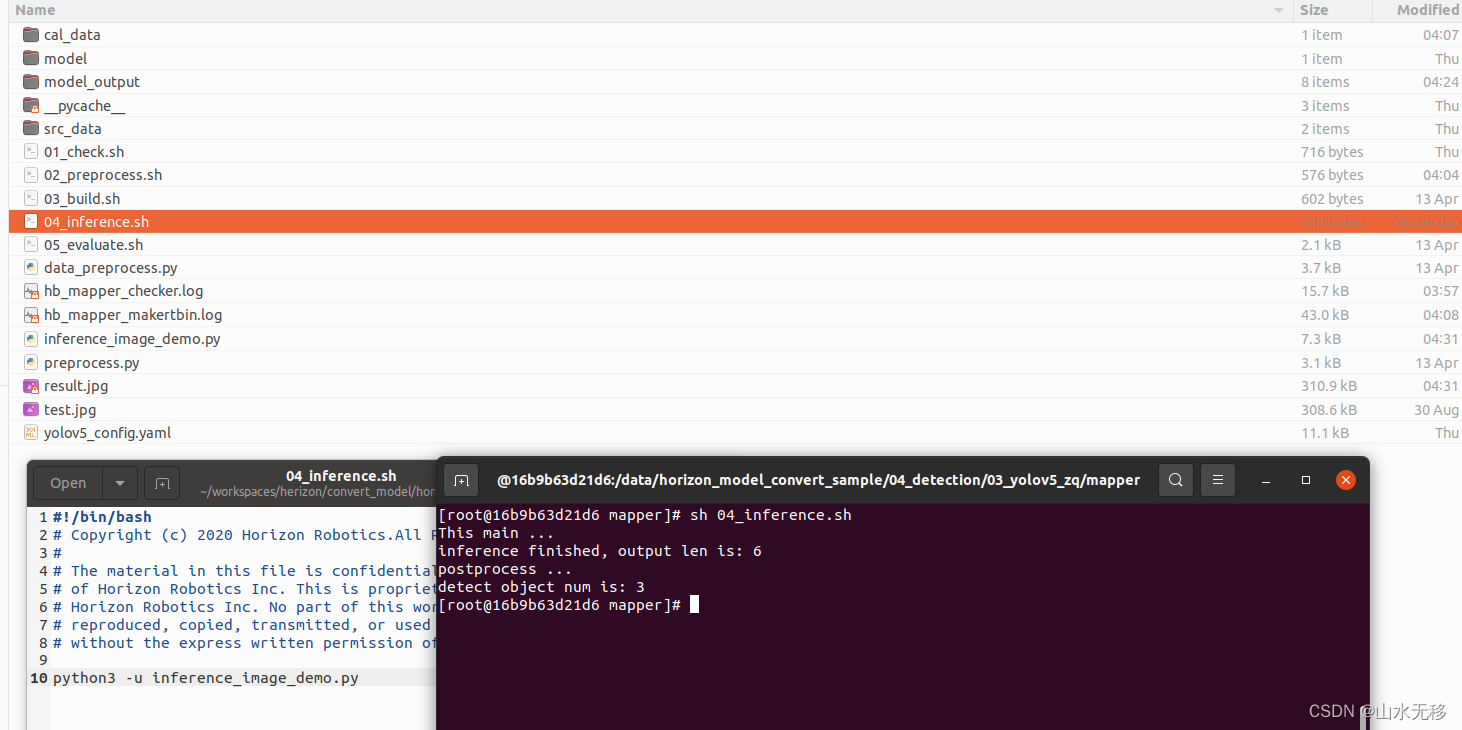Select the result.jpg image file icon

[x=31, y=386]
